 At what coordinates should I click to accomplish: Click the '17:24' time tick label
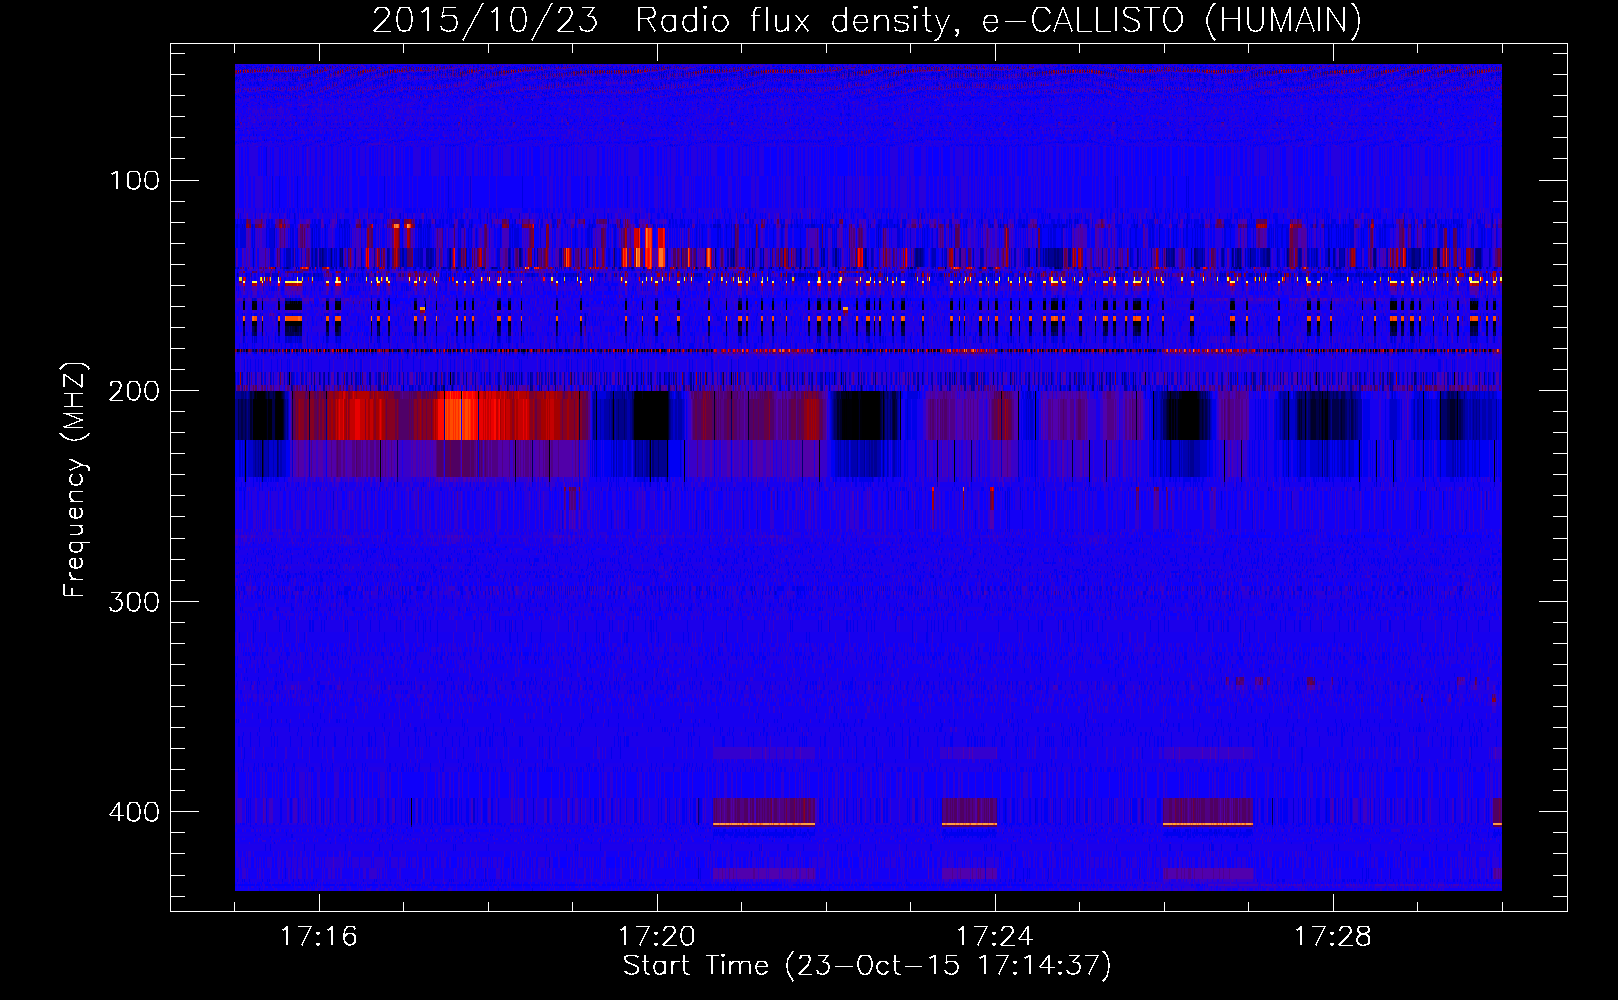pos(995,937)
